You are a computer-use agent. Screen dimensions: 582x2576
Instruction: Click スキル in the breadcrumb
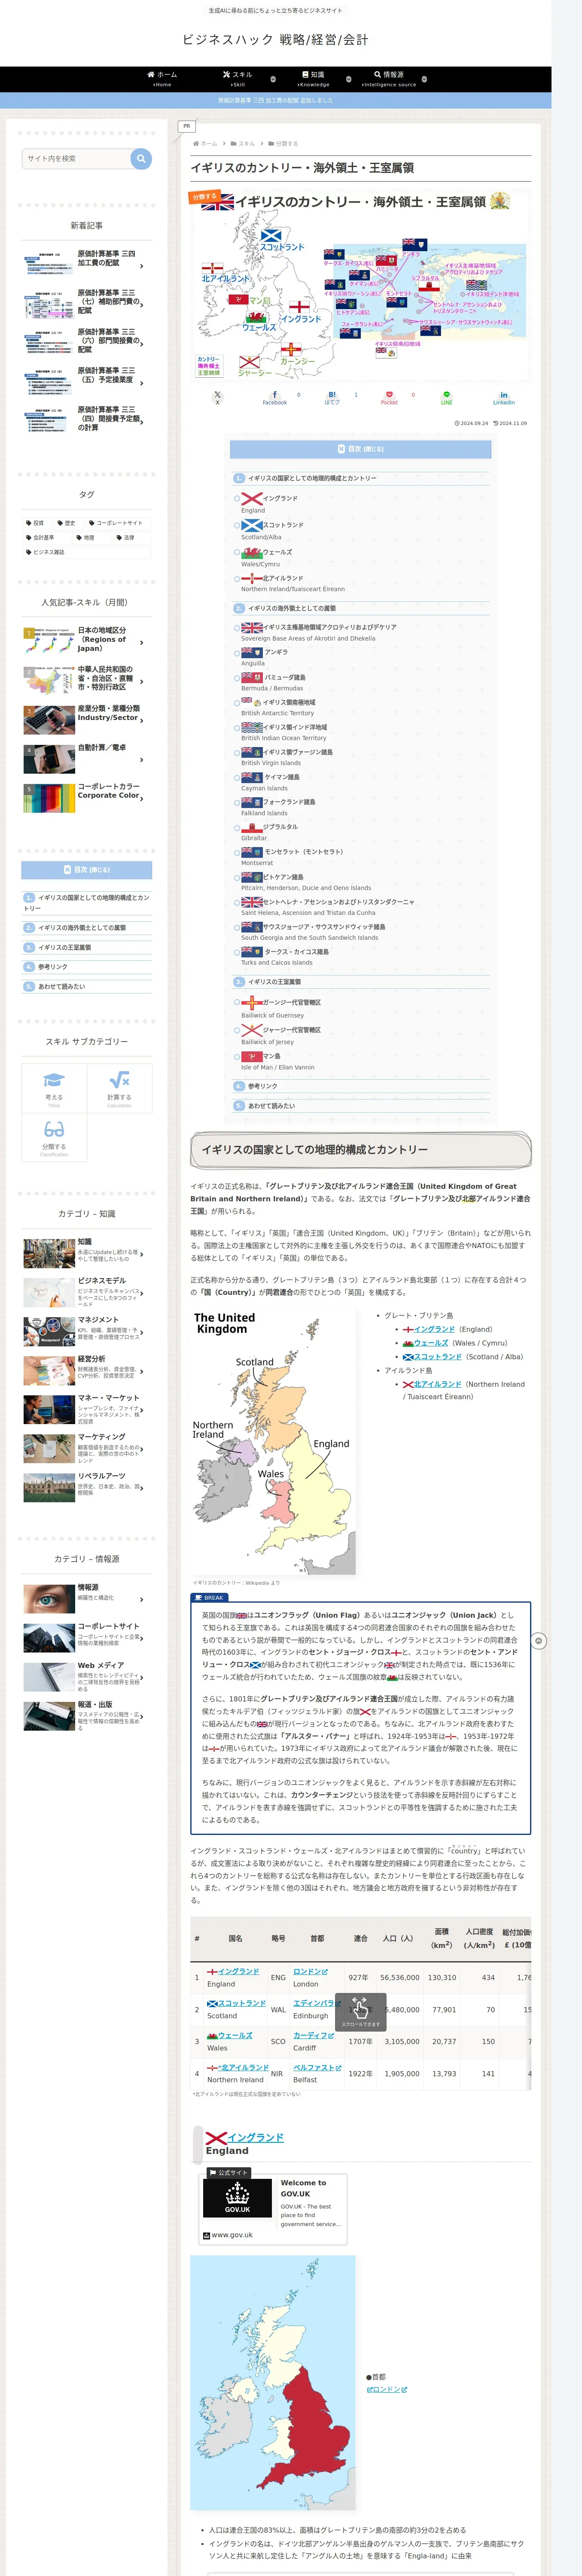[x=246, y=144]
